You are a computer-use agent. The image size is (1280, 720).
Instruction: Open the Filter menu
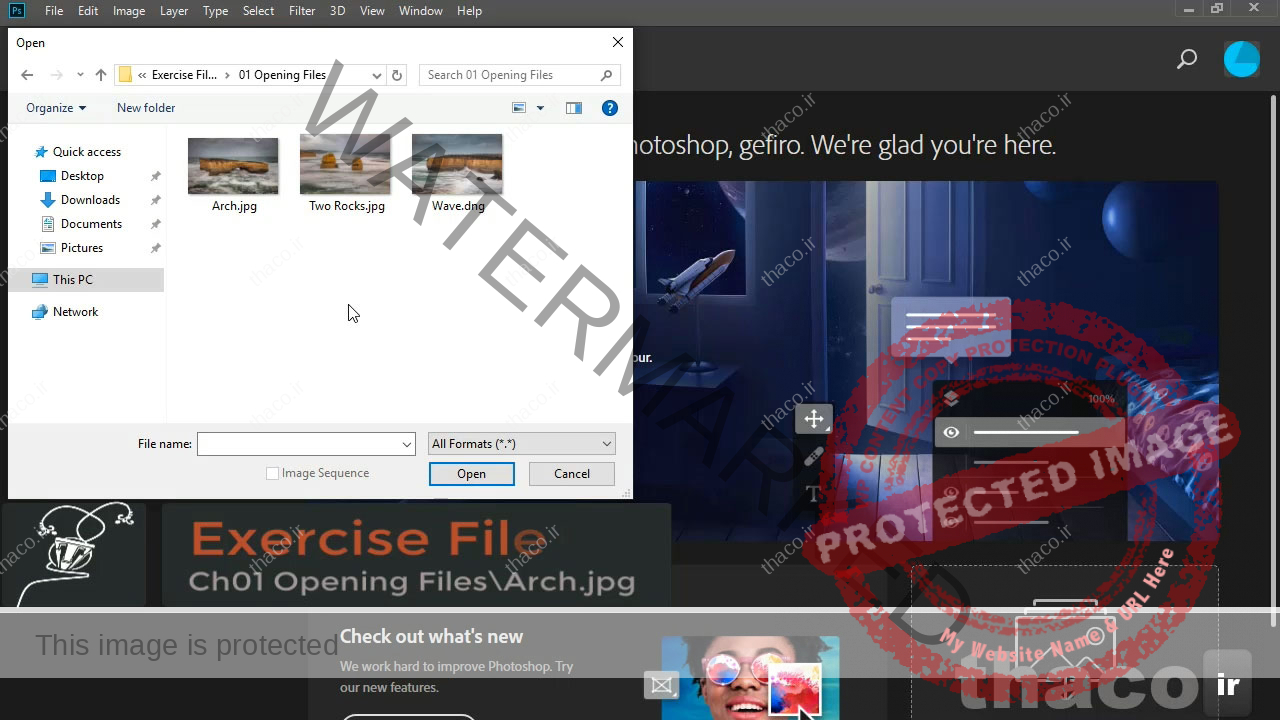302,11
